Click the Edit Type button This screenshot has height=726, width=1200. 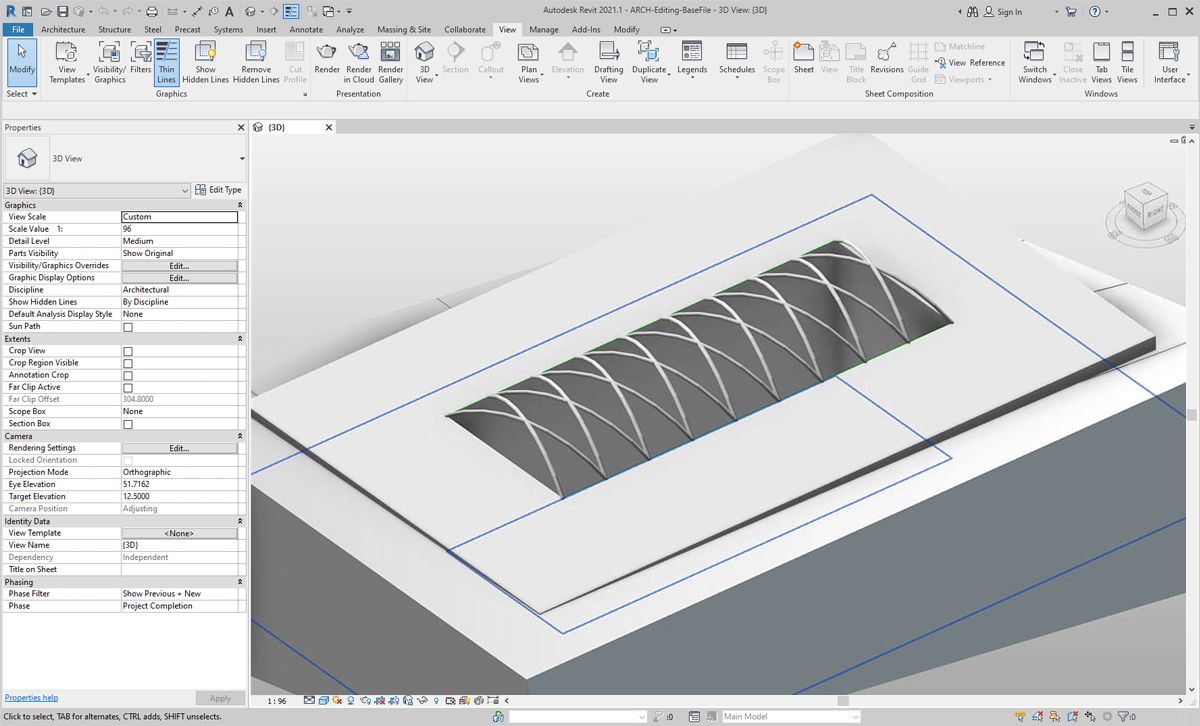[218, 190]
